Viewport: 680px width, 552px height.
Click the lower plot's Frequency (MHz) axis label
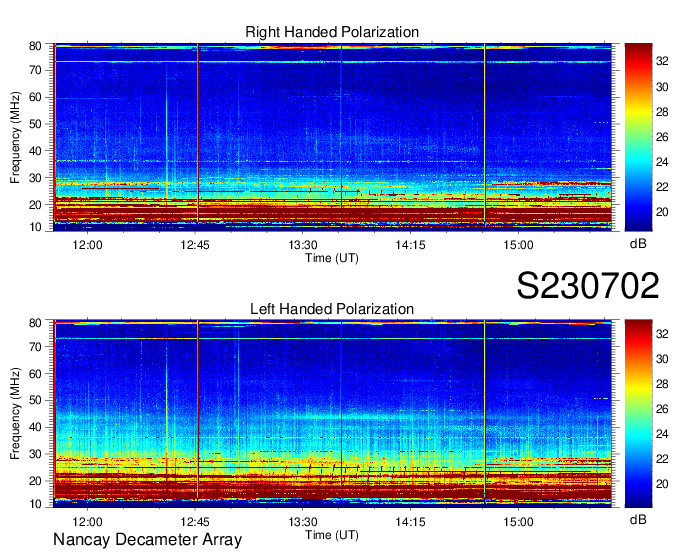coord(15,414)
